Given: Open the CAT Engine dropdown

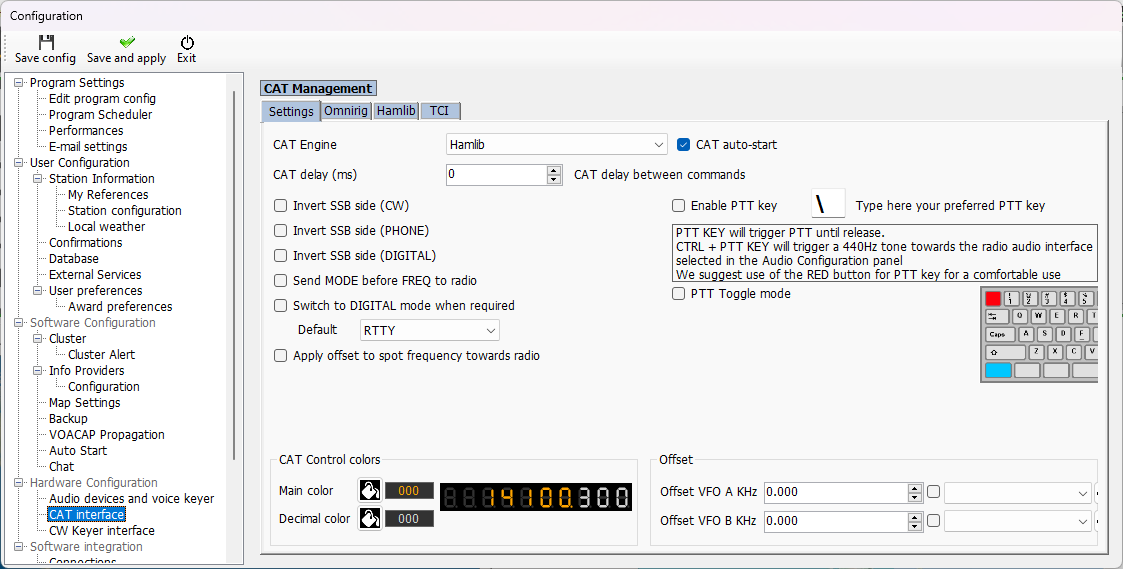Looking at the screenshot, I should pos(556,145).
